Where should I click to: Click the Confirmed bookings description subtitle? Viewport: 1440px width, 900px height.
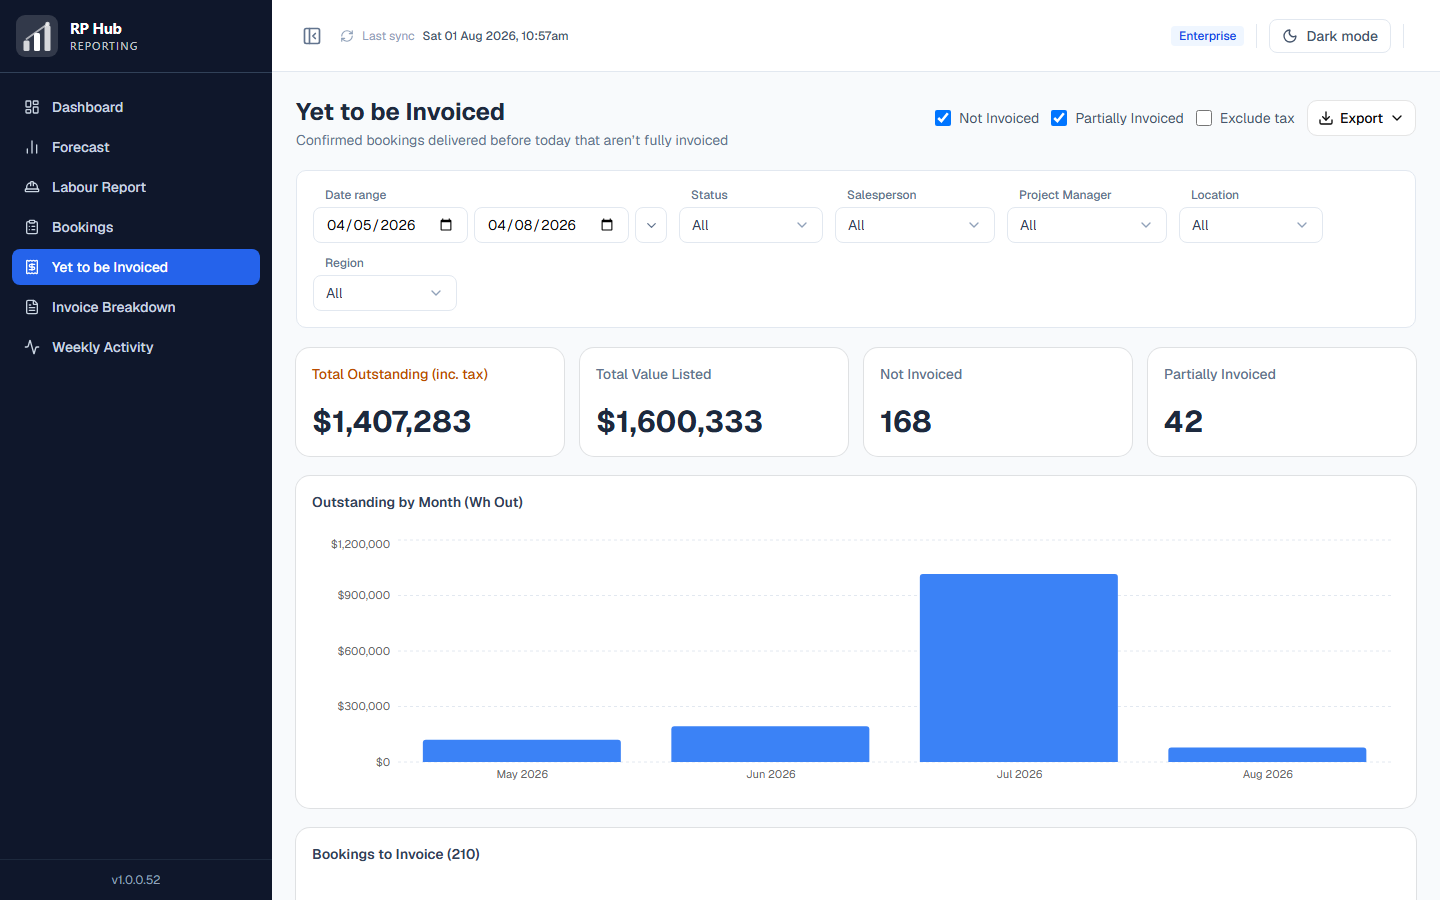coord(512,140)
